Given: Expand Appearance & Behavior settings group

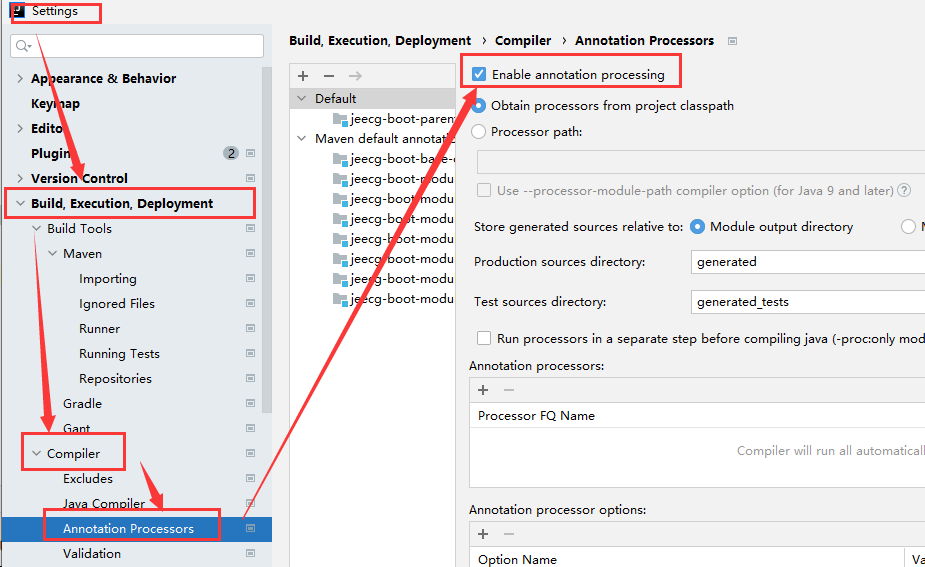Looking at the screenshot, I should [x=20, y=78].
